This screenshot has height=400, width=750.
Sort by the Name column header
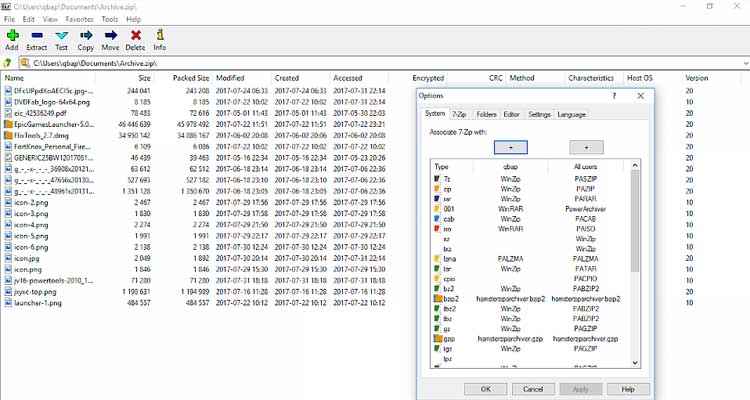(x=49, y=78)
